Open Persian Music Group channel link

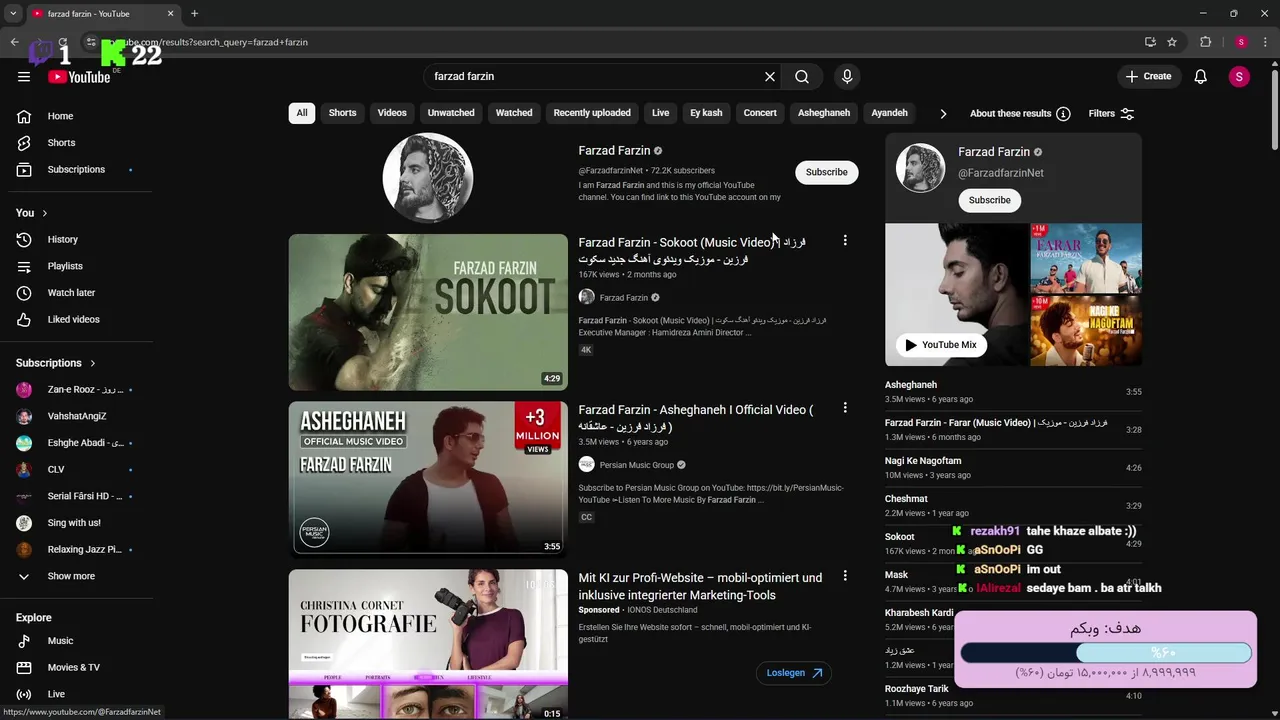[637, 465]
